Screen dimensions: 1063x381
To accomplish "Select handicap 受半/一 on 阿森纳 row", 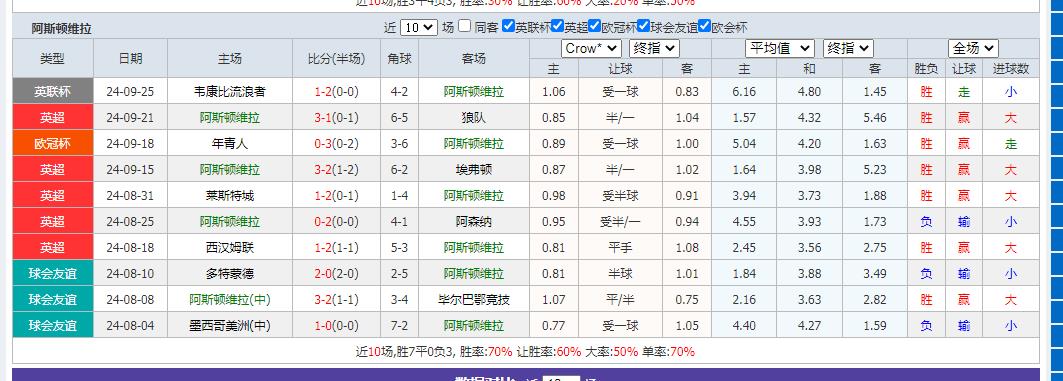I will pos(620,222).
